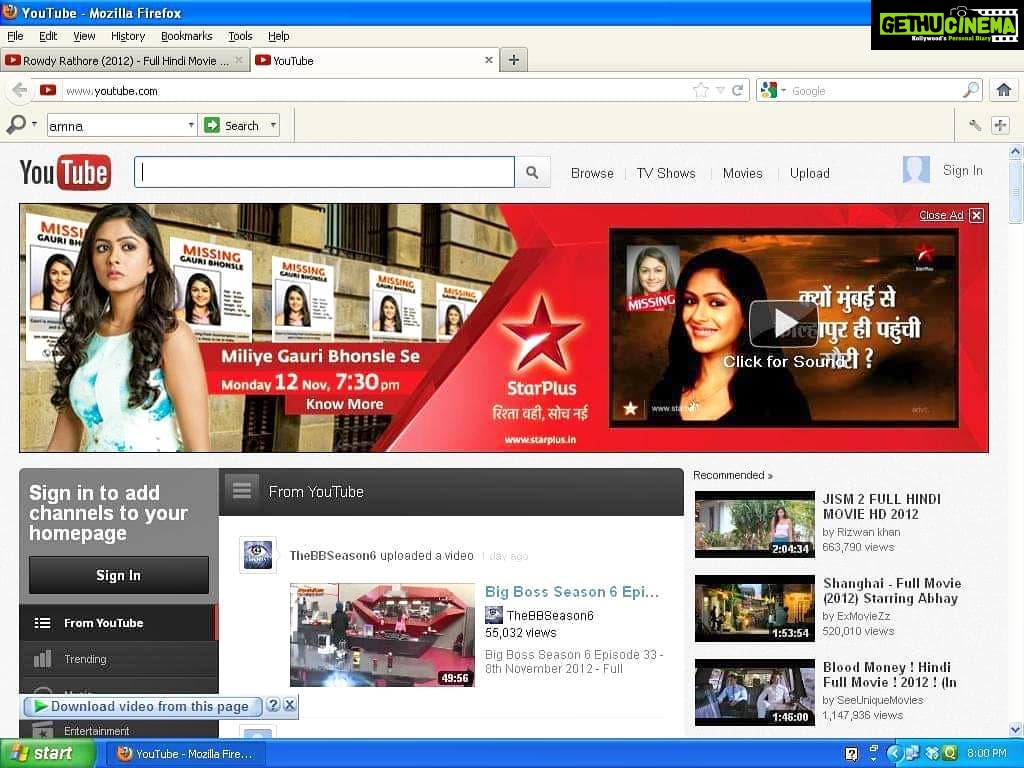Click the reload page icon
The width and height of the screenshot is (1024, 768).
738,90
